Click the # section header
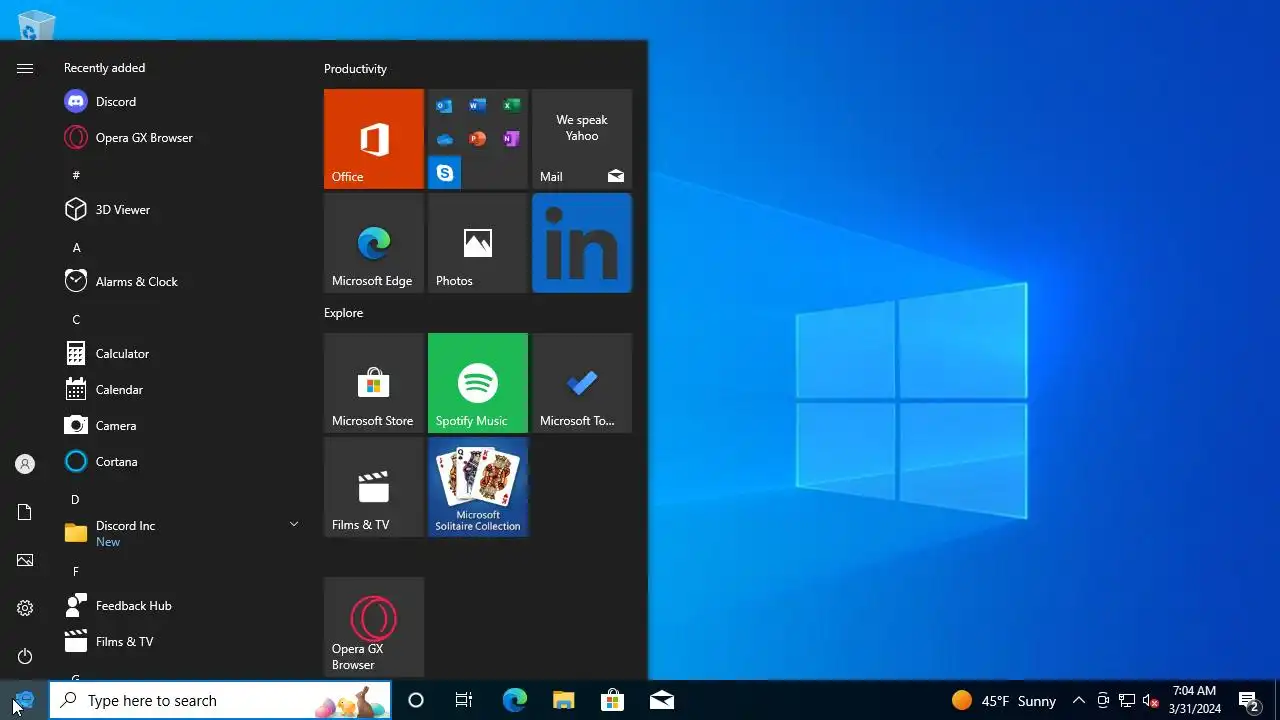This screenshot has width=1280, height=720. click(x=76, y=175)
